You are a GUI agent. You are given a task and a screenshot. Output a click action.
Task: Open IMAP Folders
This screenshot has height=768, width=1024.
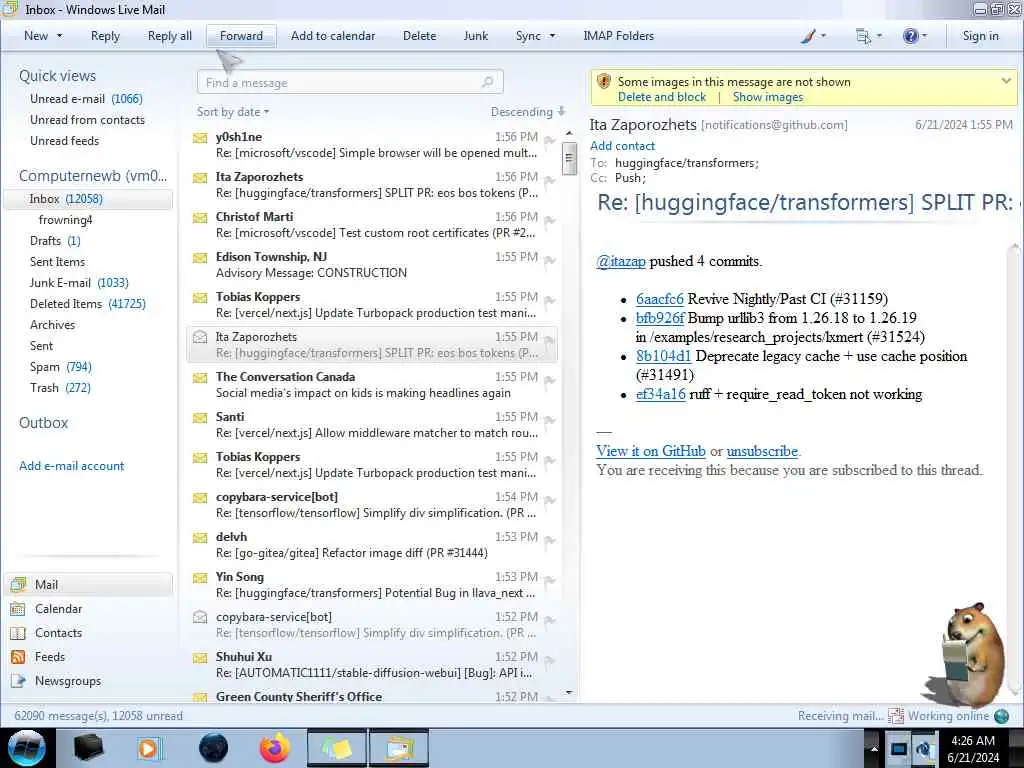(x=618, y=36)
